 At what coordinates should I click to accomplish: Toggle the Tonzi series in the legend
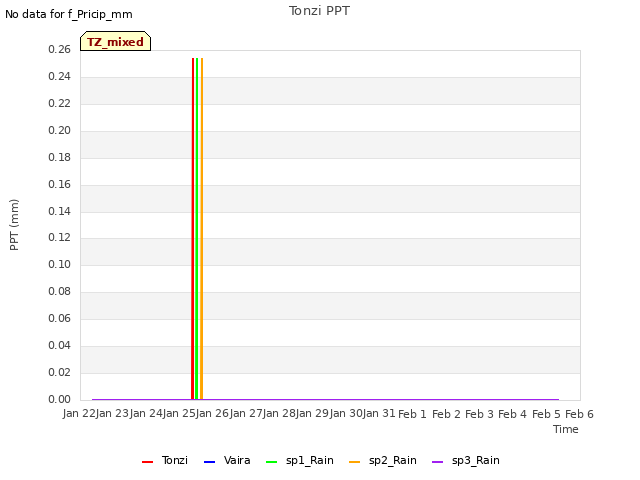tap(165, 460)
